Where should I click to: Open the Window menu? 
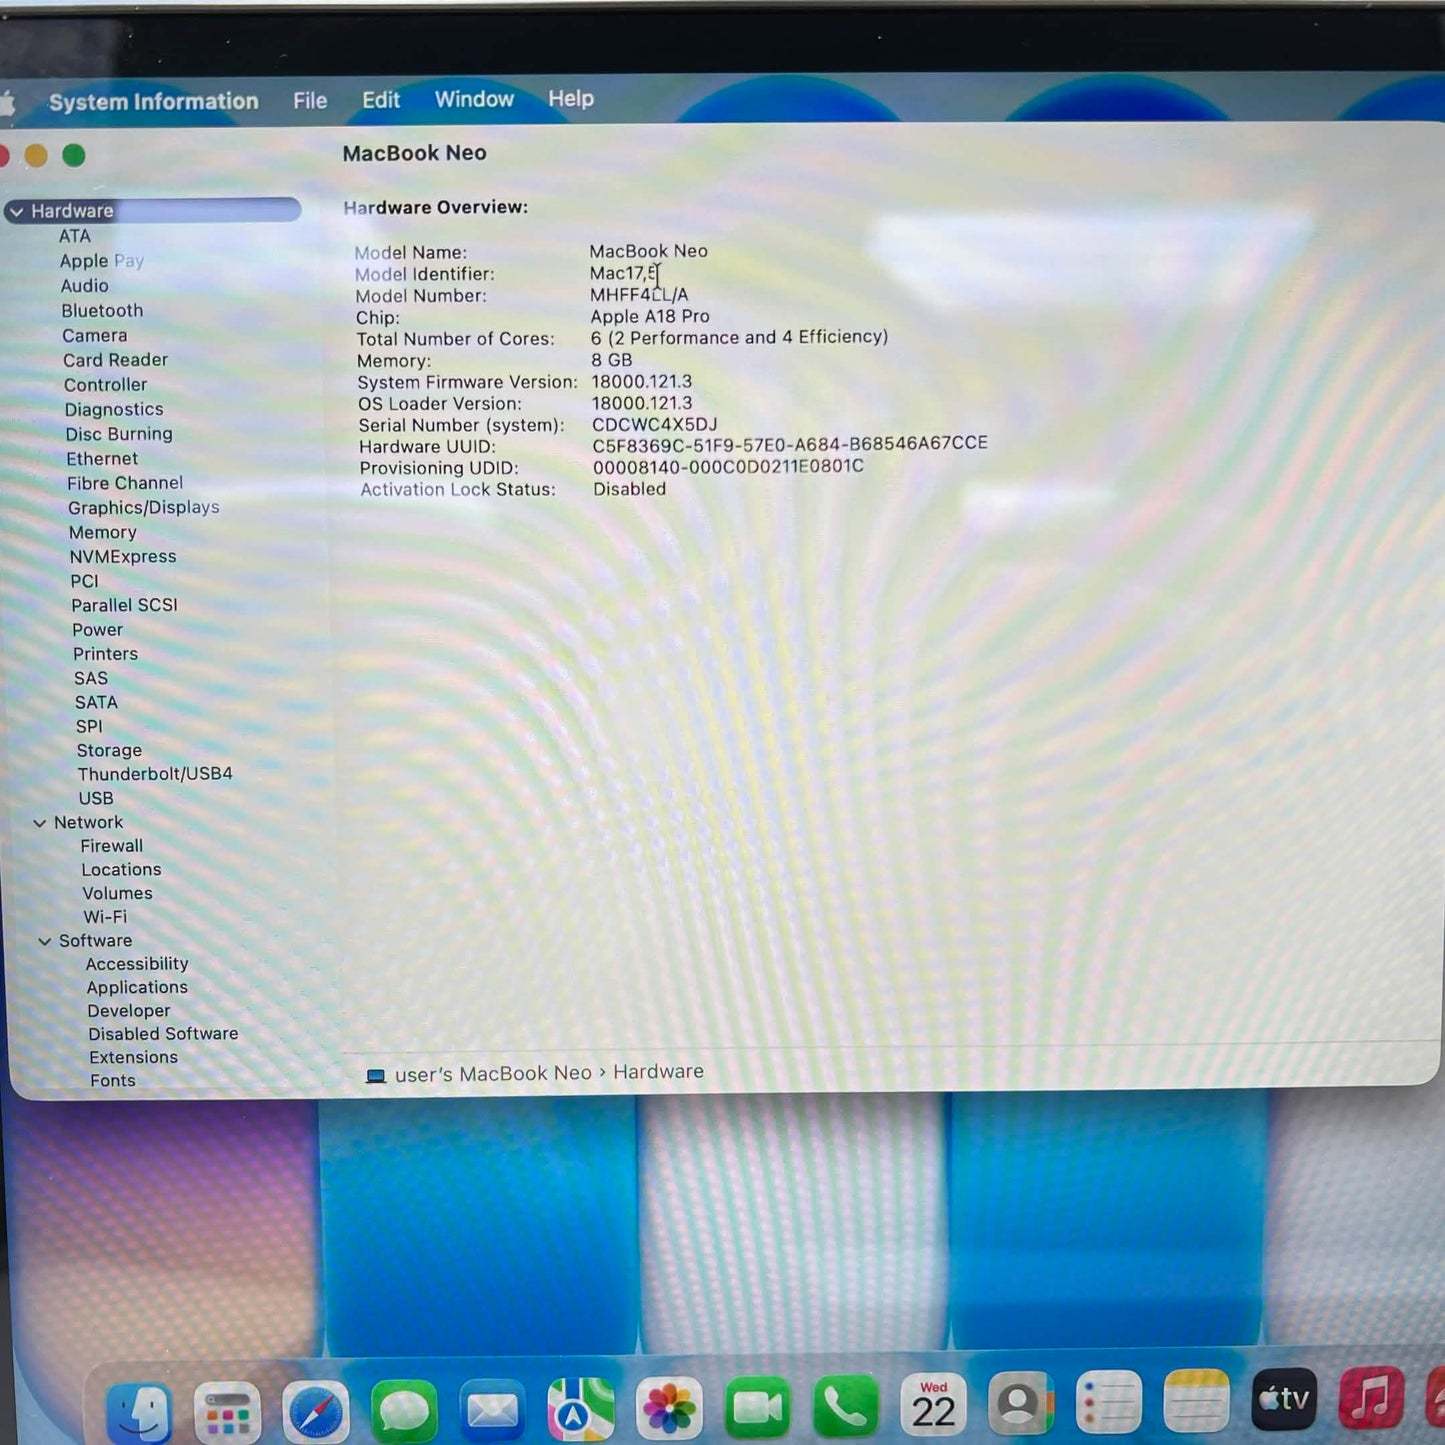pos(474,99)
